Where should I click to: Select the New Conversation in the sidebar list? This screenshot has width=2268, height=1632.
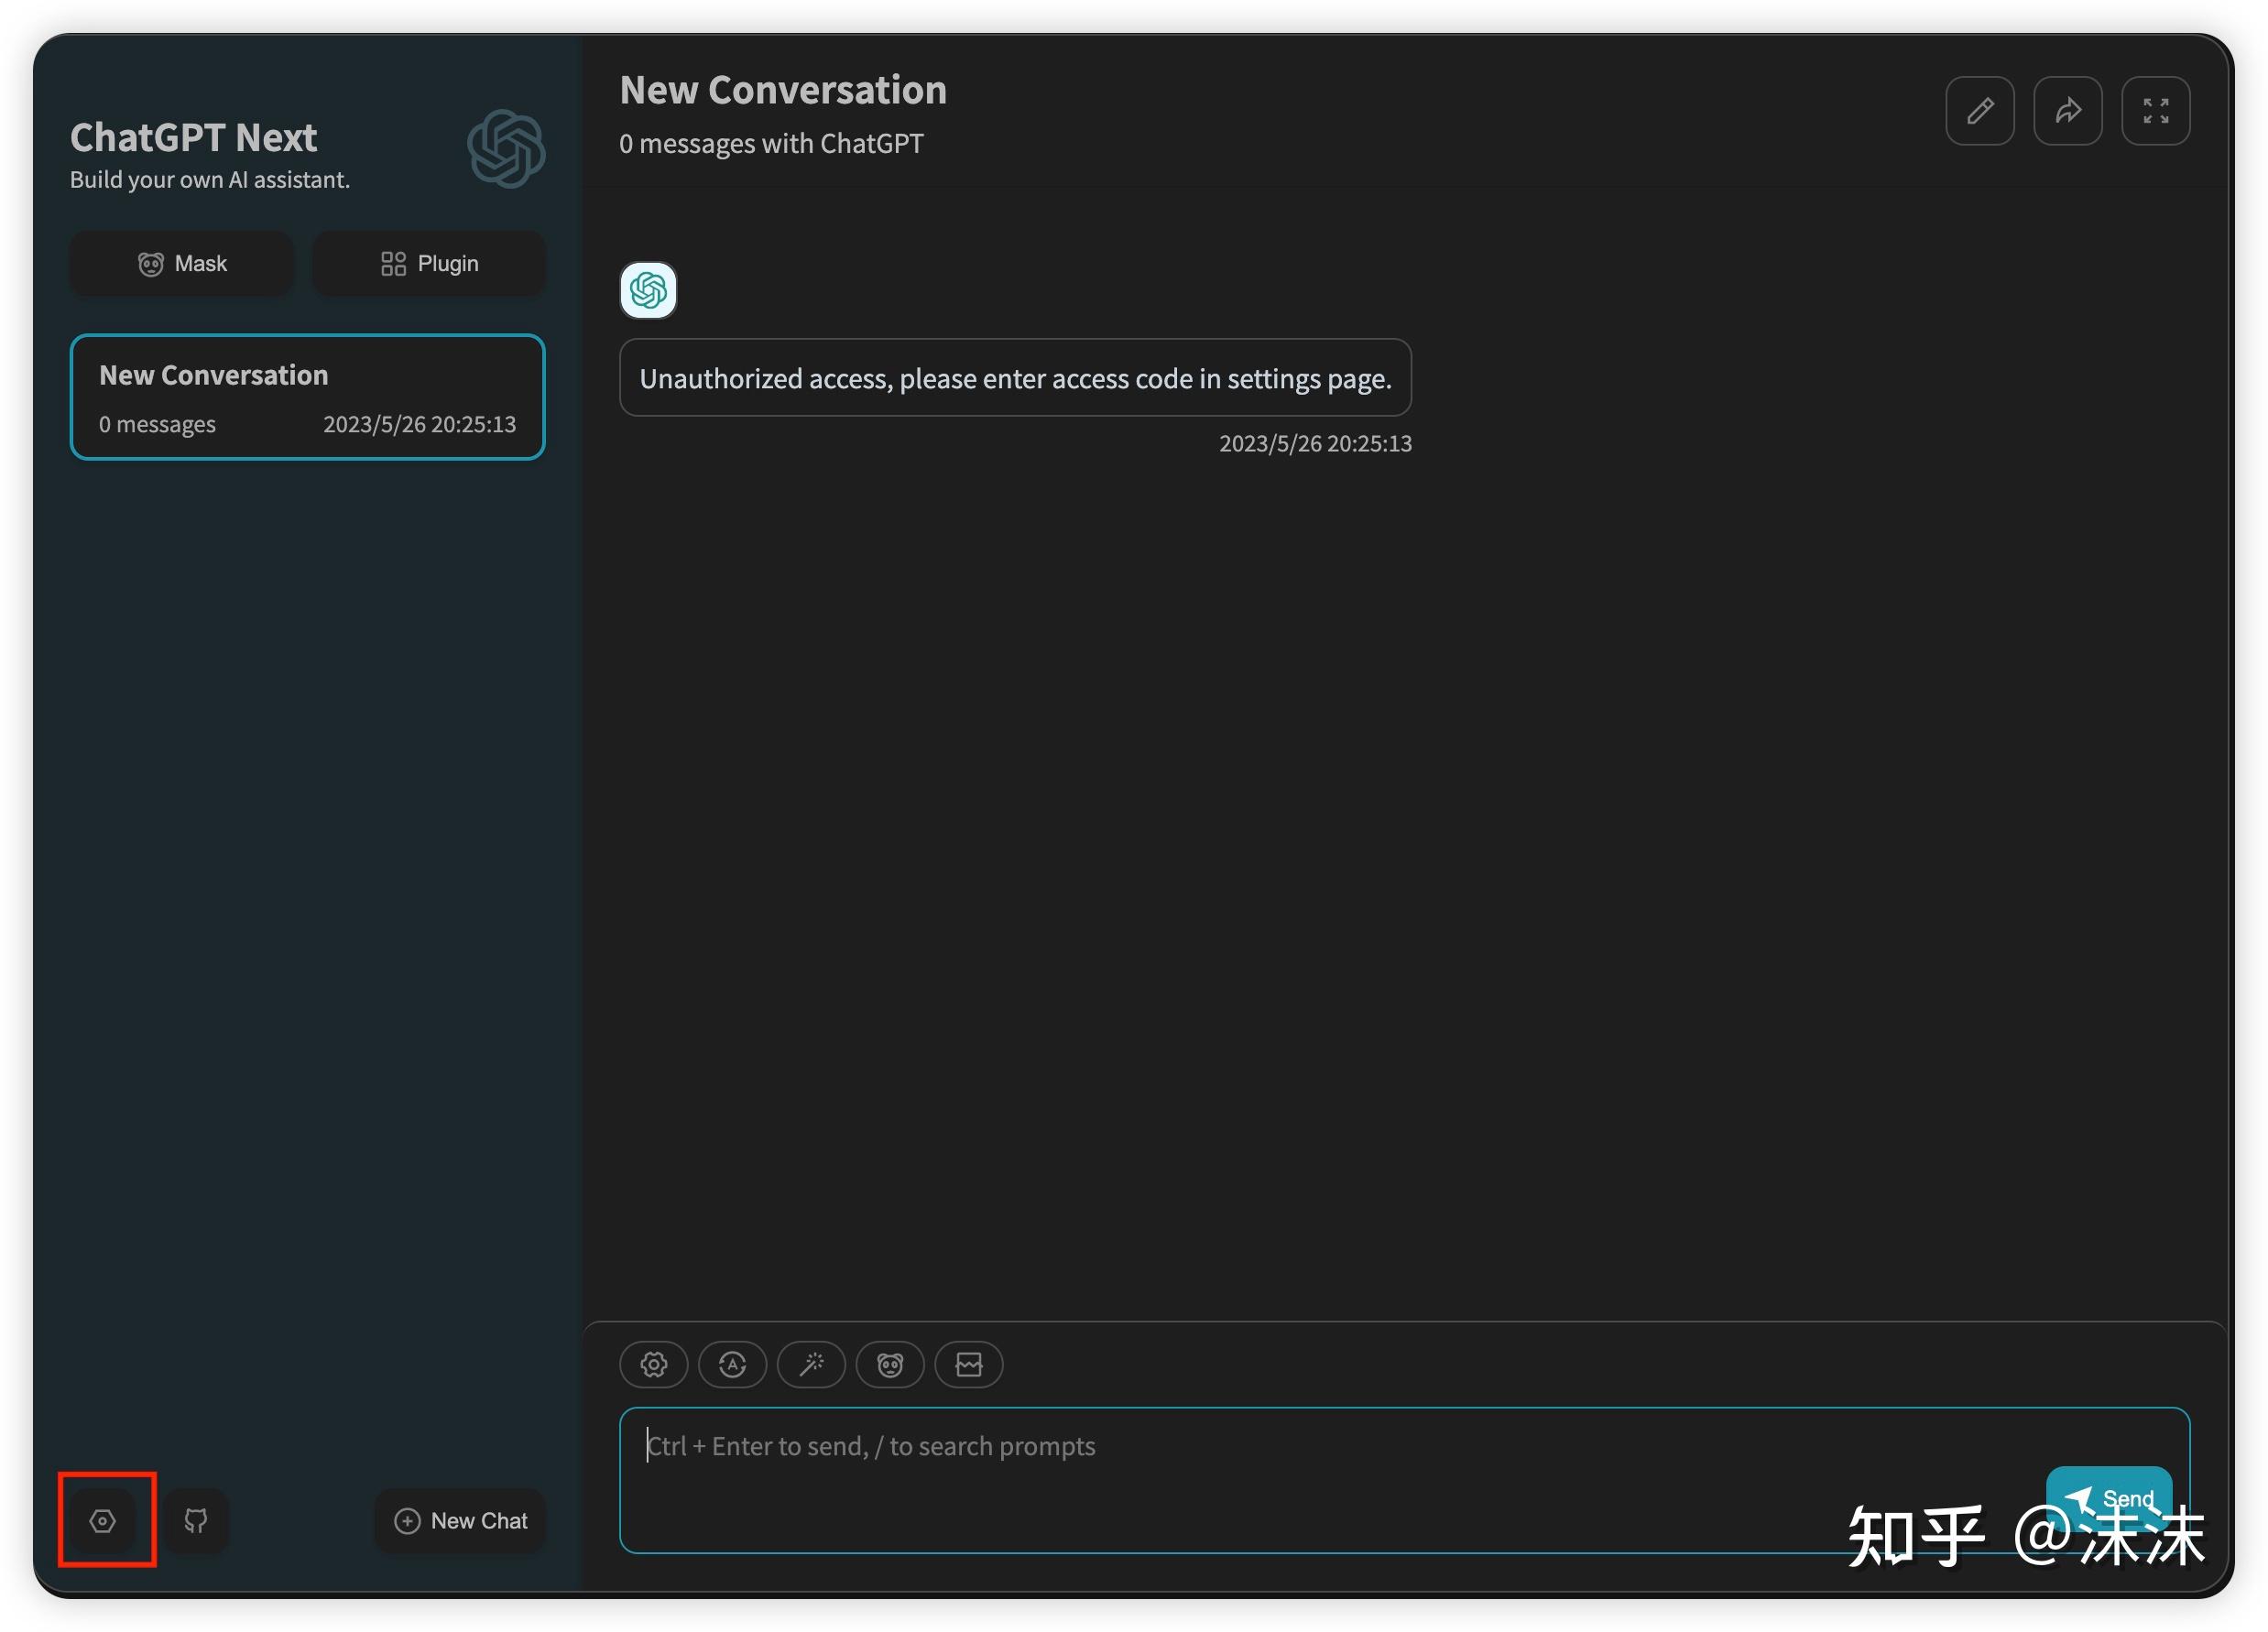tap(307, 397)
